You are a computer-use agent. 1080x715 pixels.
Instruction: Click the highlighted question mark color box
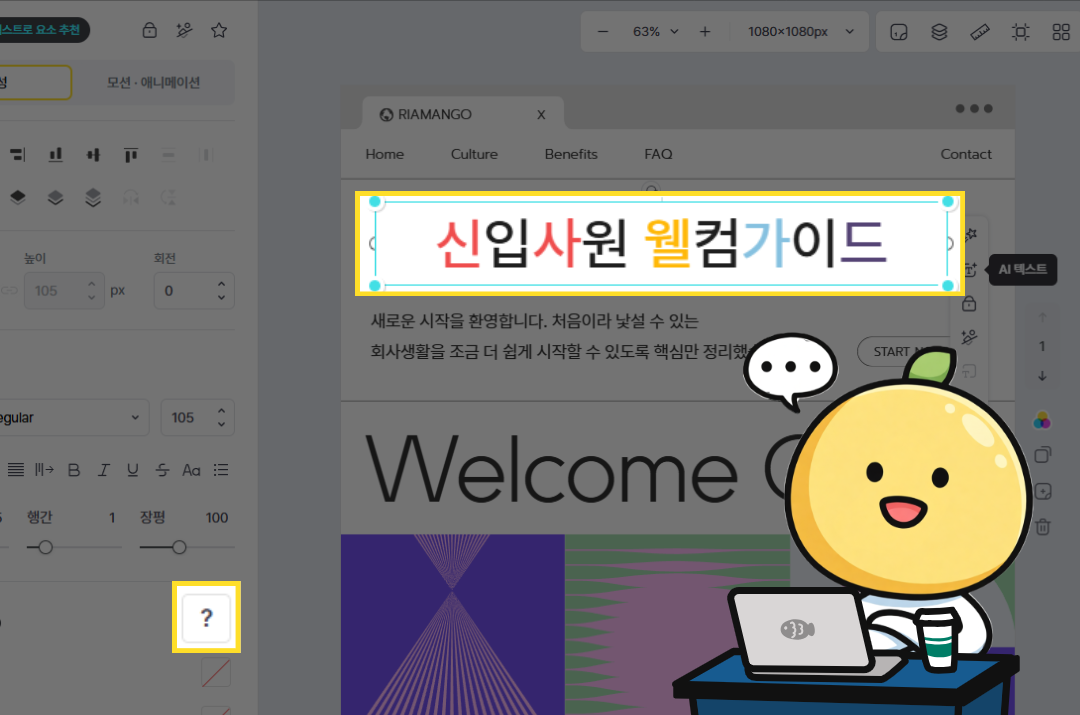tap(207, 617)
